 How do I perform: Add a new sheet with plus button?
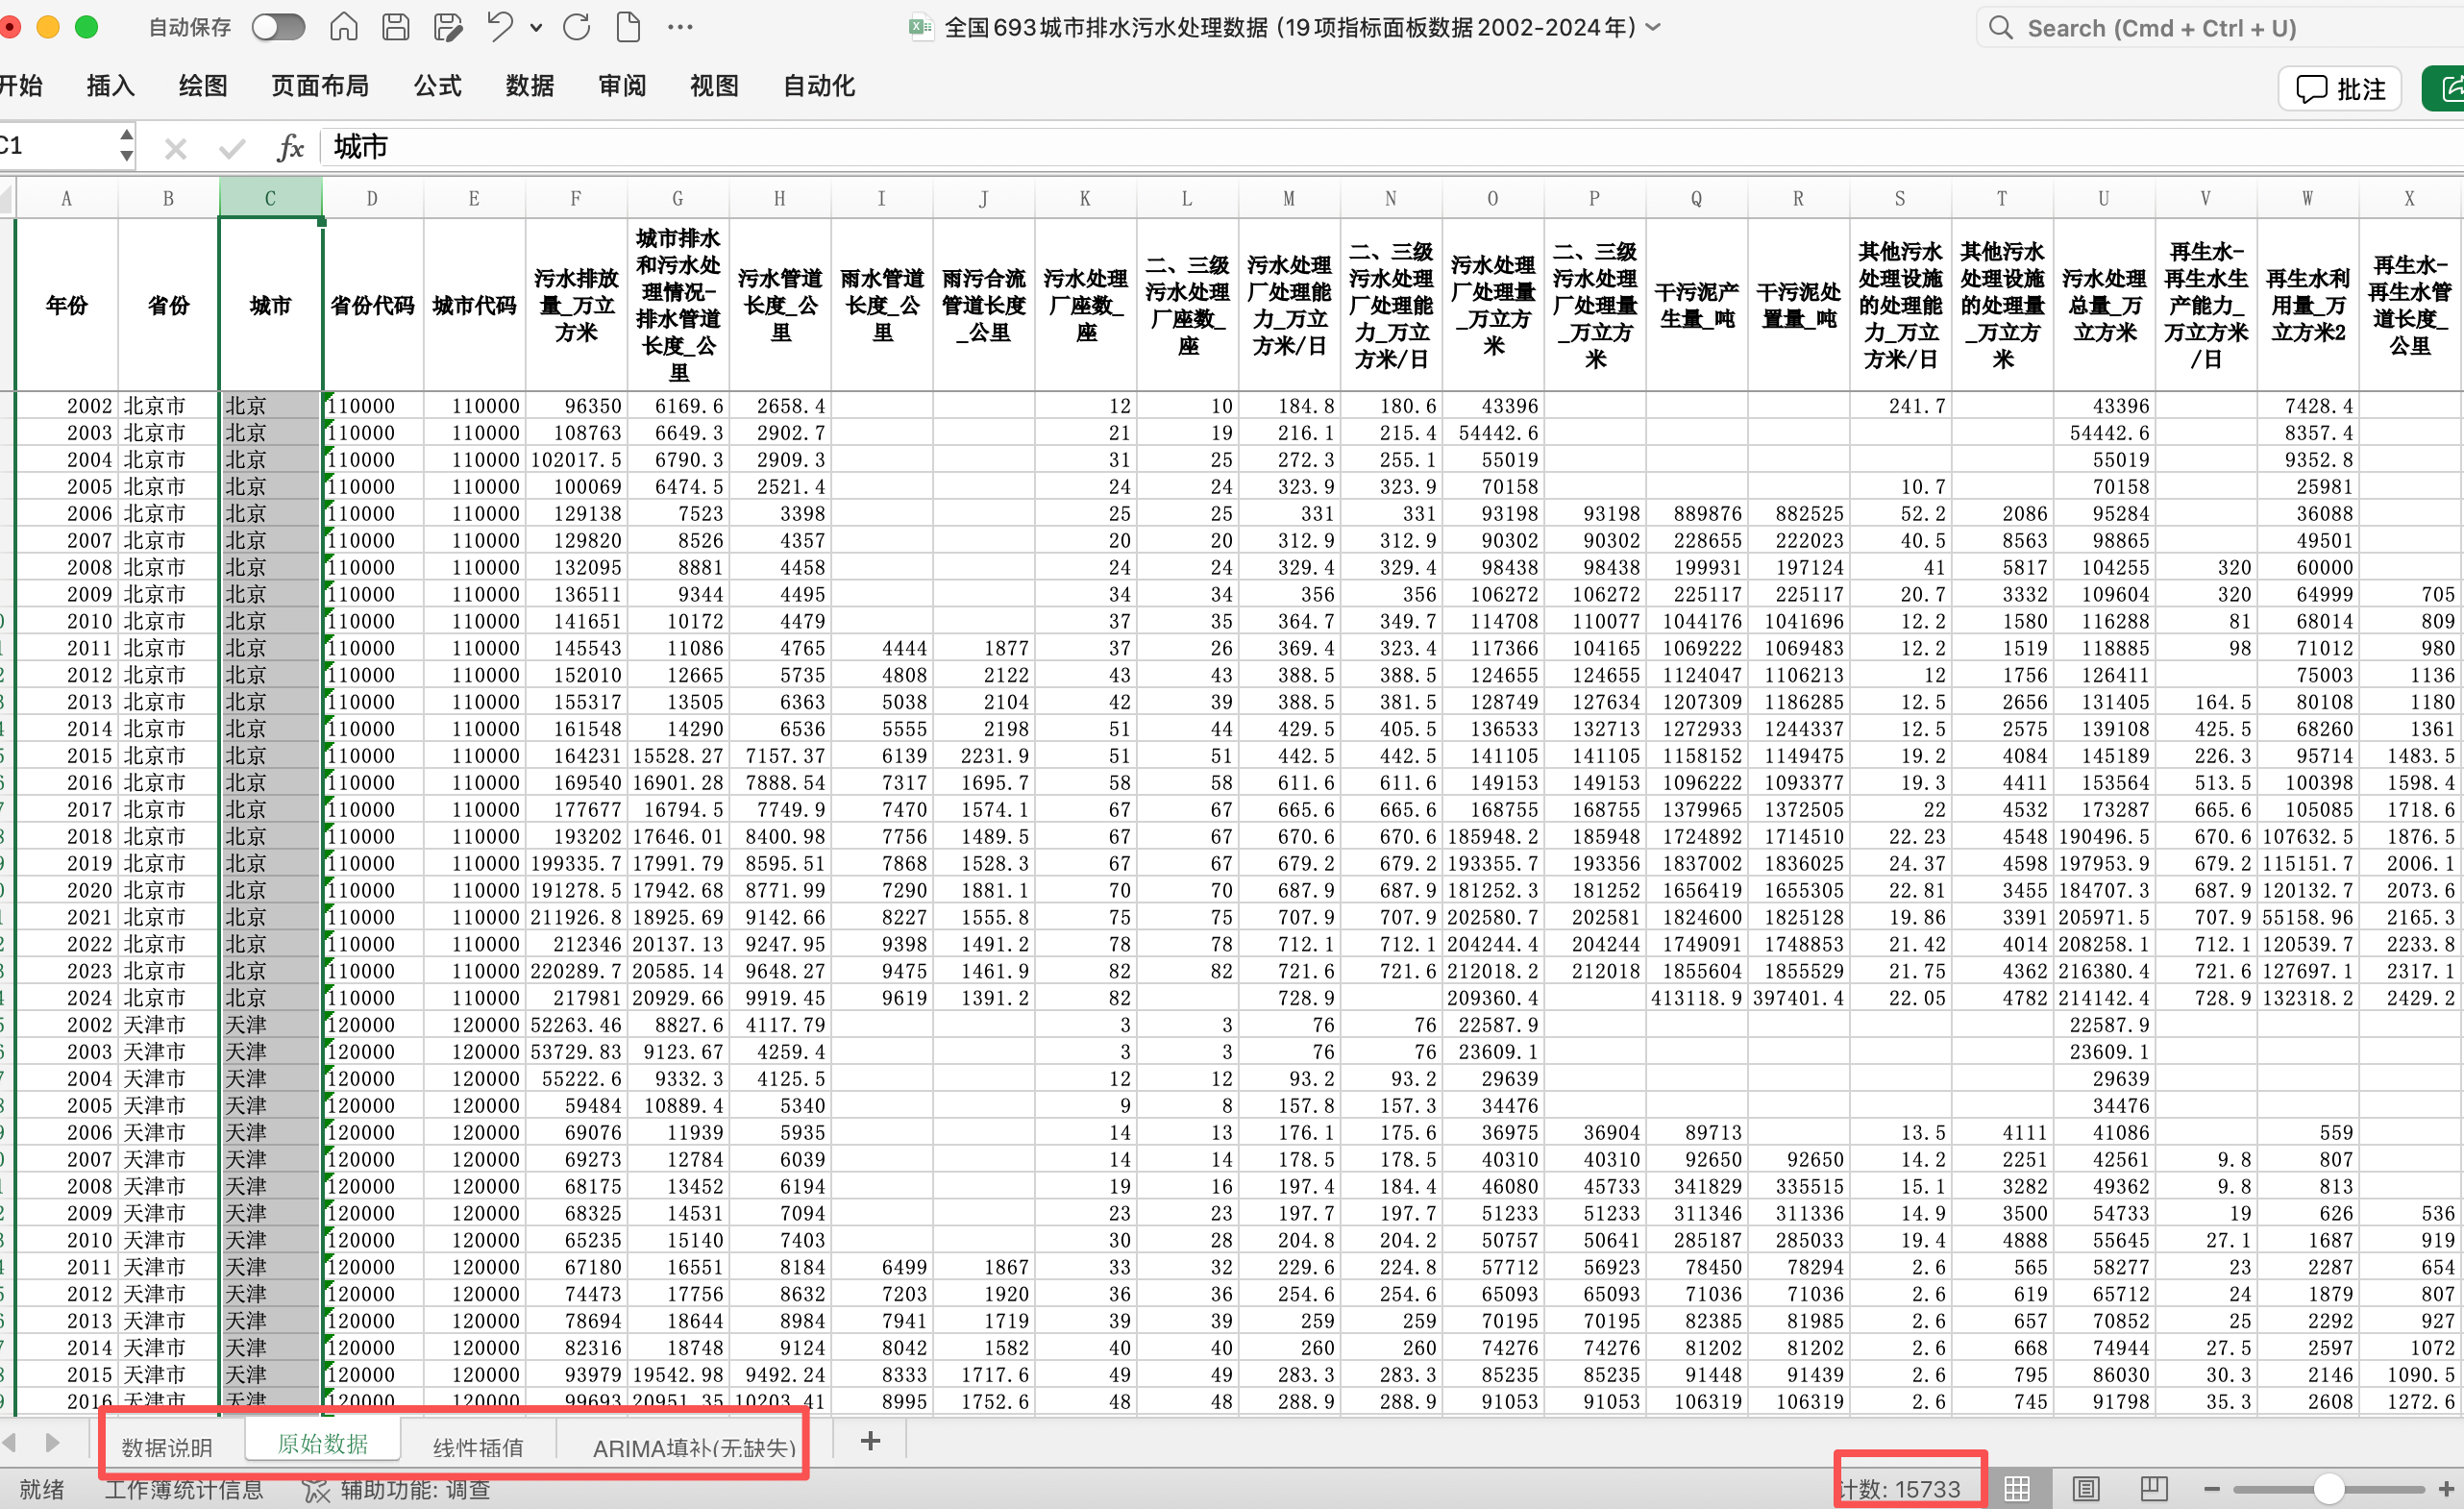coord(870,1441)
